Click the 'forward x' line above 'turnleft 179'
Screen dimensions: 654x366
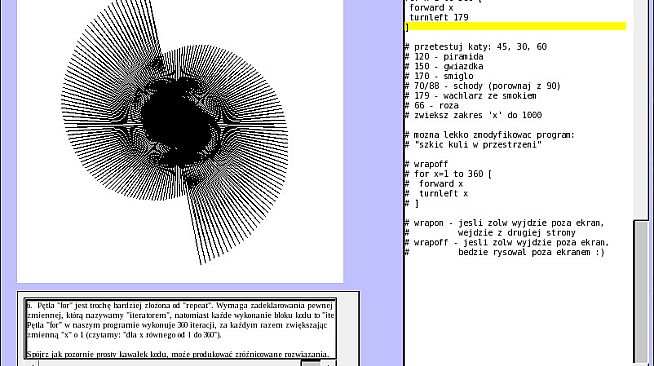[431, 8]
